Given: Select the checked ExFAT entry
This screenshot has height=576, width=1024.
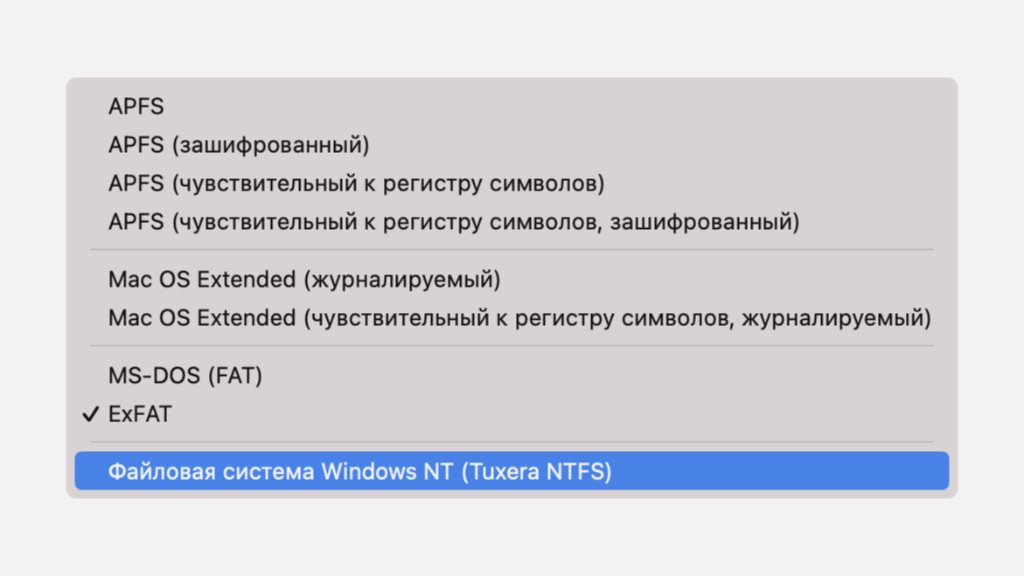Looking at the screenshot, I should pyautogui.click(x=140, y=414).
